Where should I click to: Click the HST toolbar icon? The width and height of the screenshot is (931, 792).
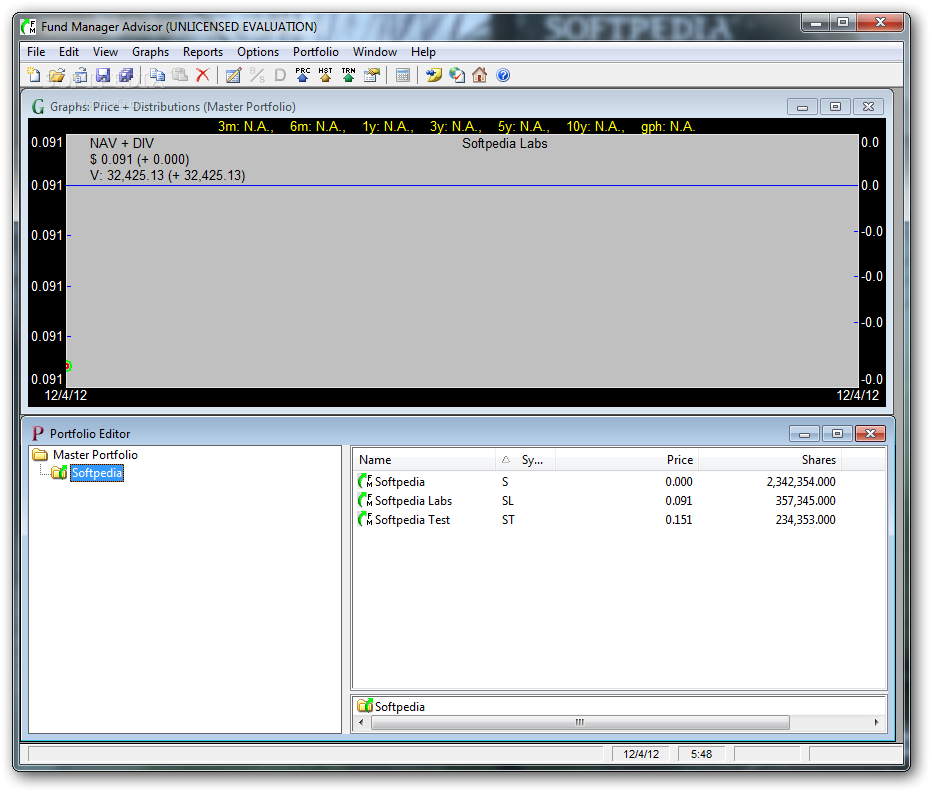click(x=325, y=75)
